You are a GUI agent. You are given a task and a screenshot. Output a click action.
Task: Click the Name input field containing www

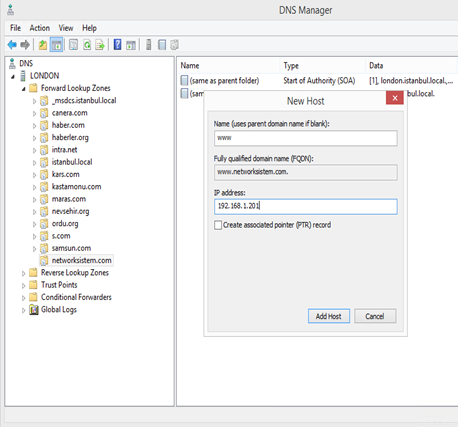[306, 138]
